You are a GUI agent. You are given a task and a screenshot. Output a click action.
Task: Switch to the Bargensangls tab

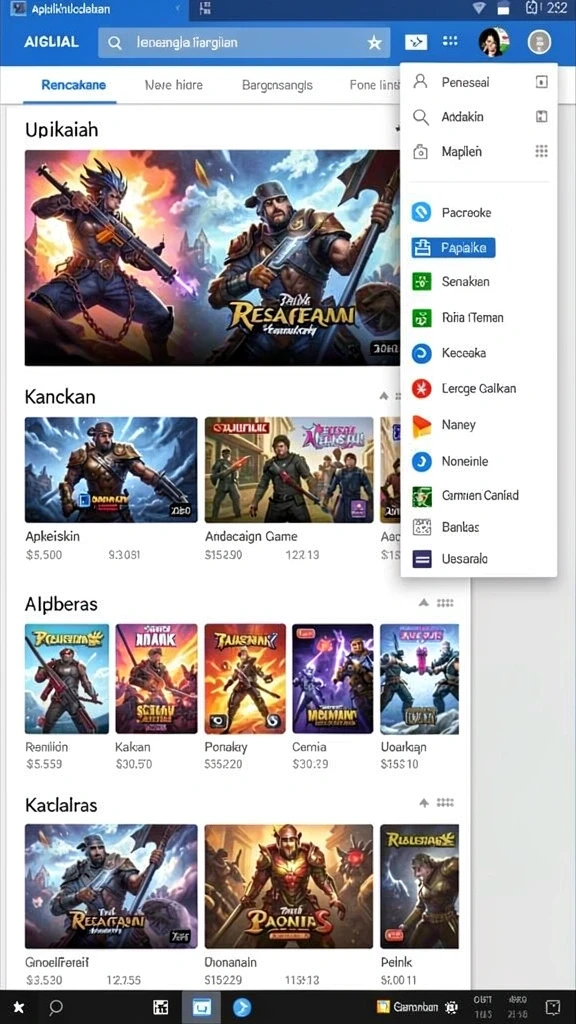click(278, 85)
